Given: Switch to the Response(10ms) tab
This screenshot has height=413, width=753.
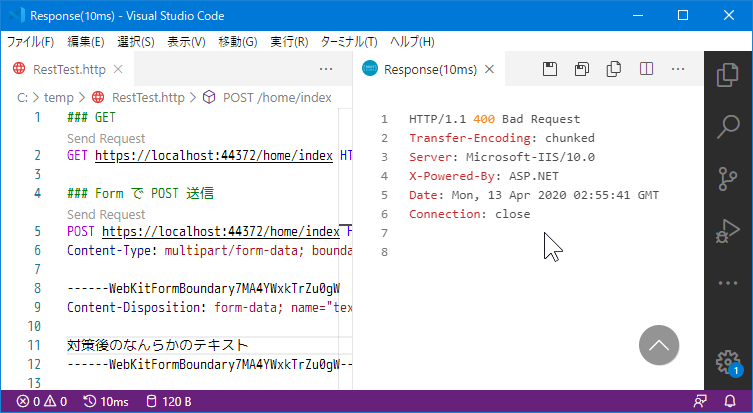Looking at the screenshot, I should (x=430, y=69).
